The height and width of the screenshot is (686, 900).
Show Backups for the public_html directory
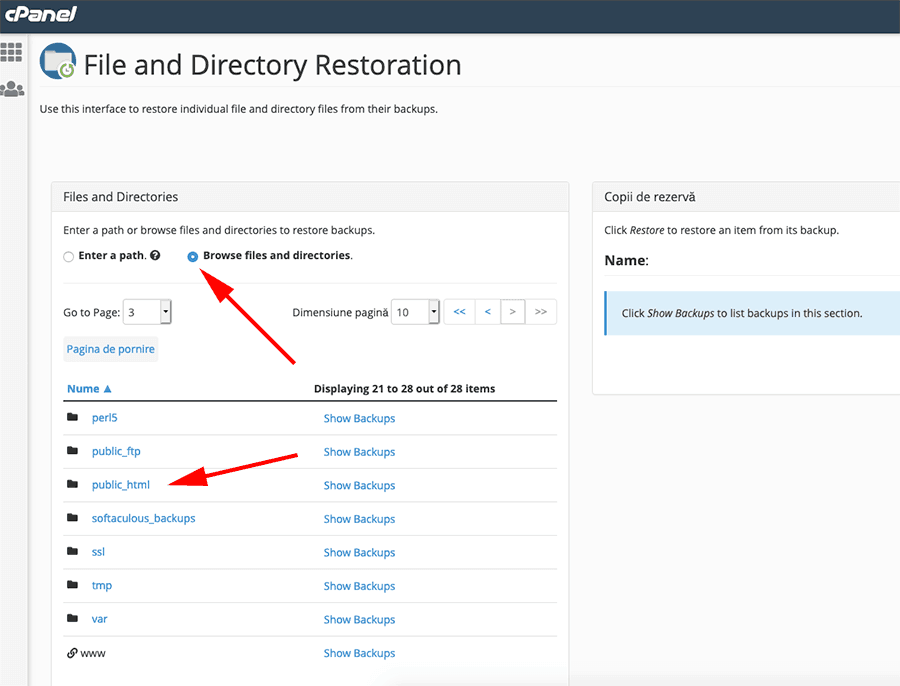[x=359, y=485]
